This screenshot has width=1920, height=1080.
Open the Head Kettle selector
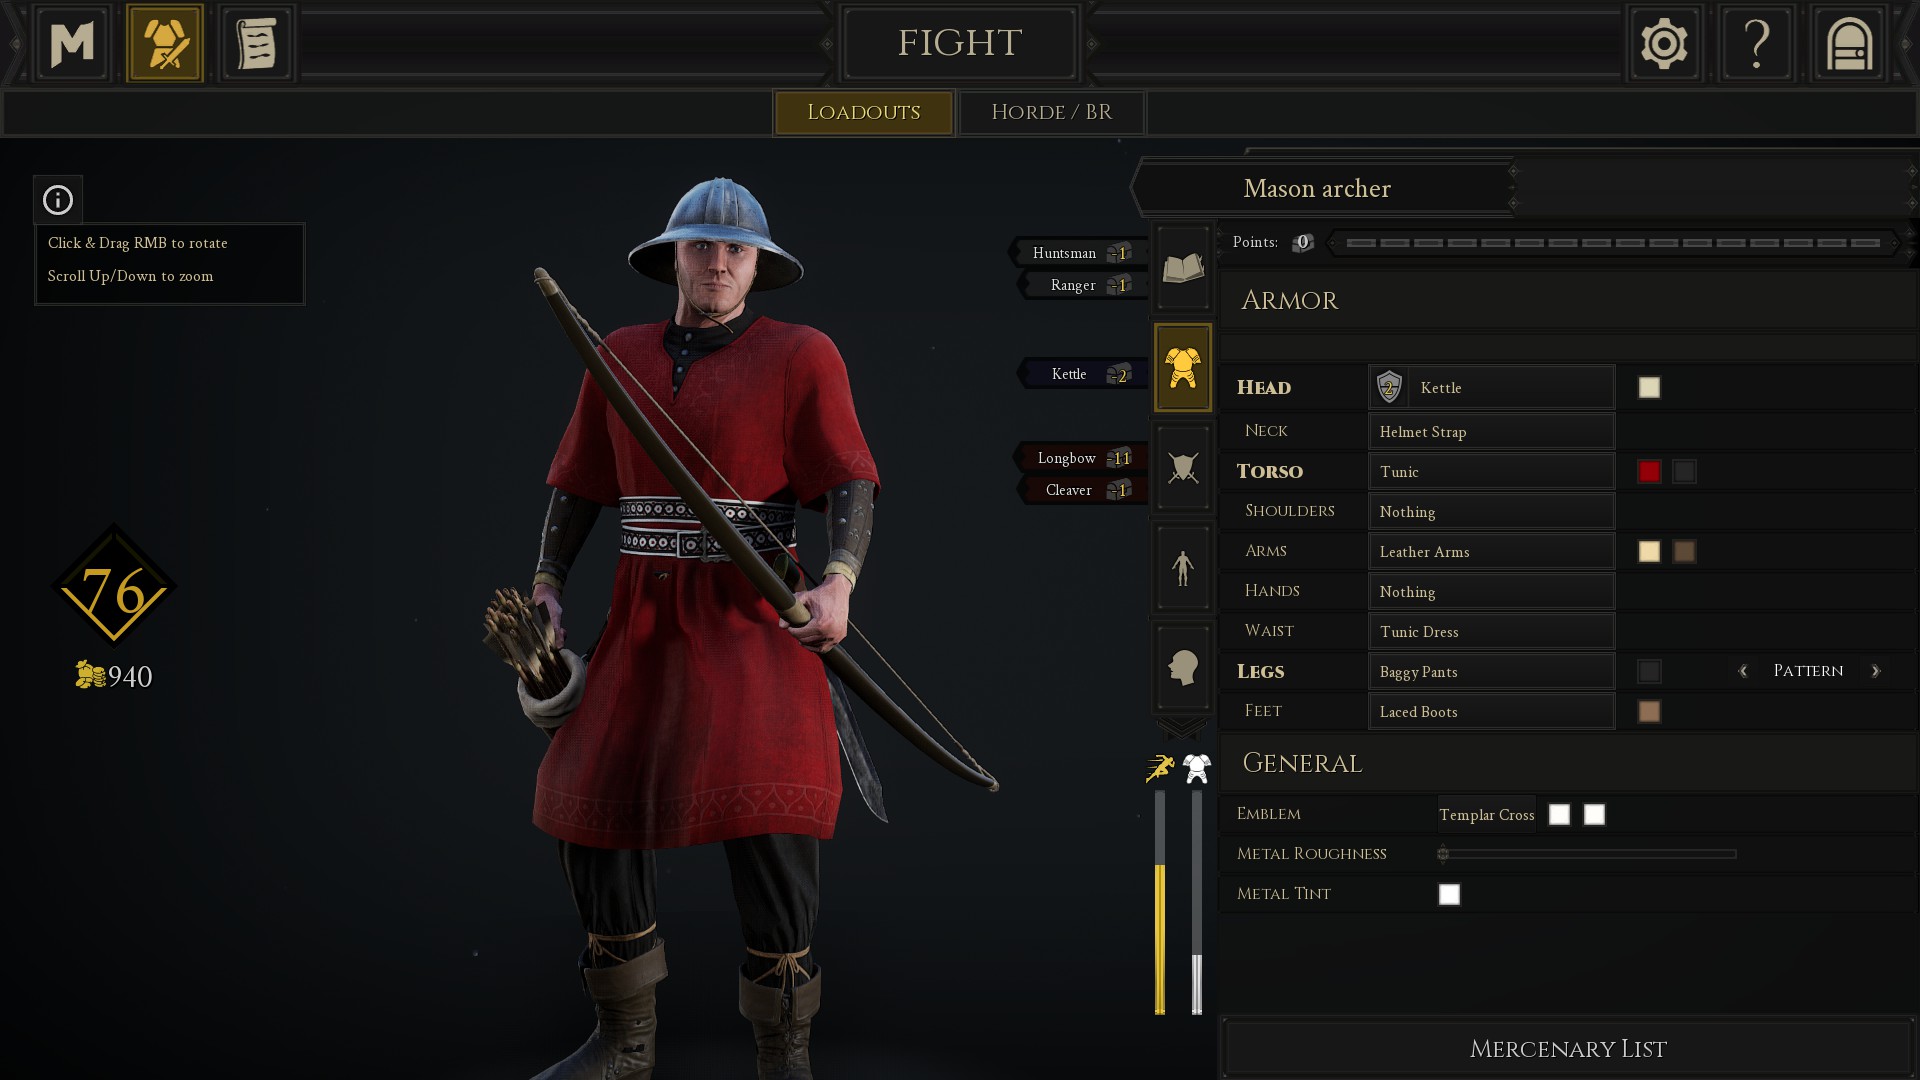tap(1491, 388)
